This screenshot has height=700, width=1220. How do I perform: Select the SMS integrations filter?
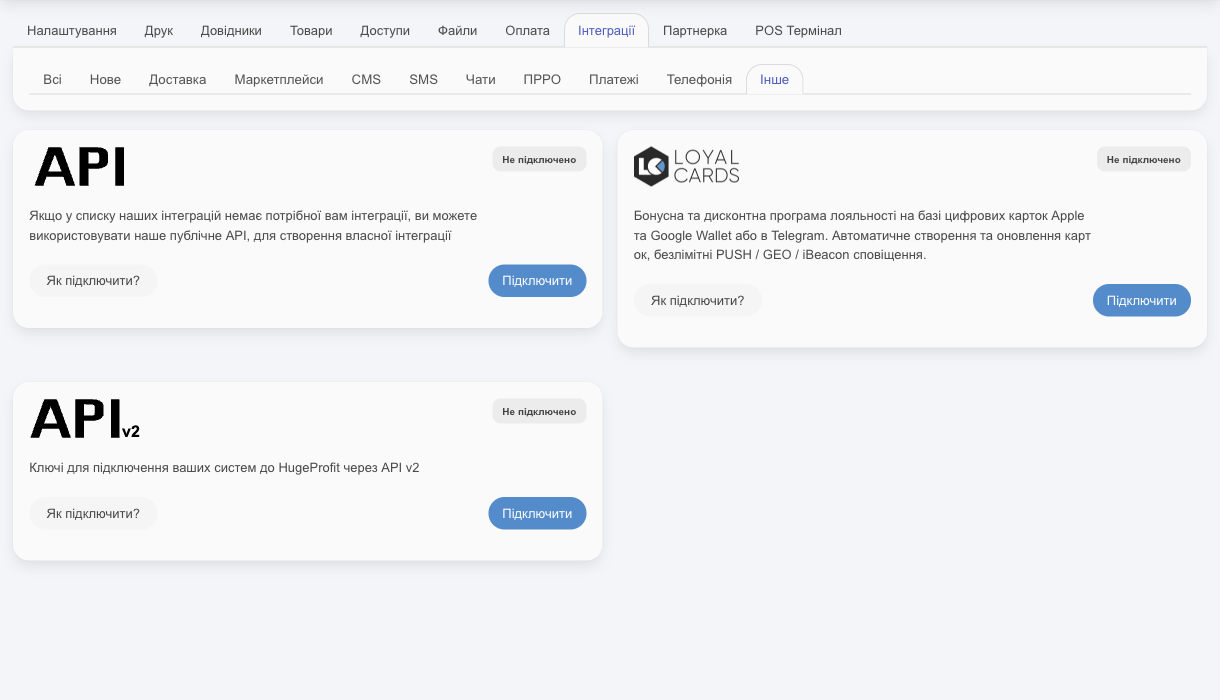[423, 80]
